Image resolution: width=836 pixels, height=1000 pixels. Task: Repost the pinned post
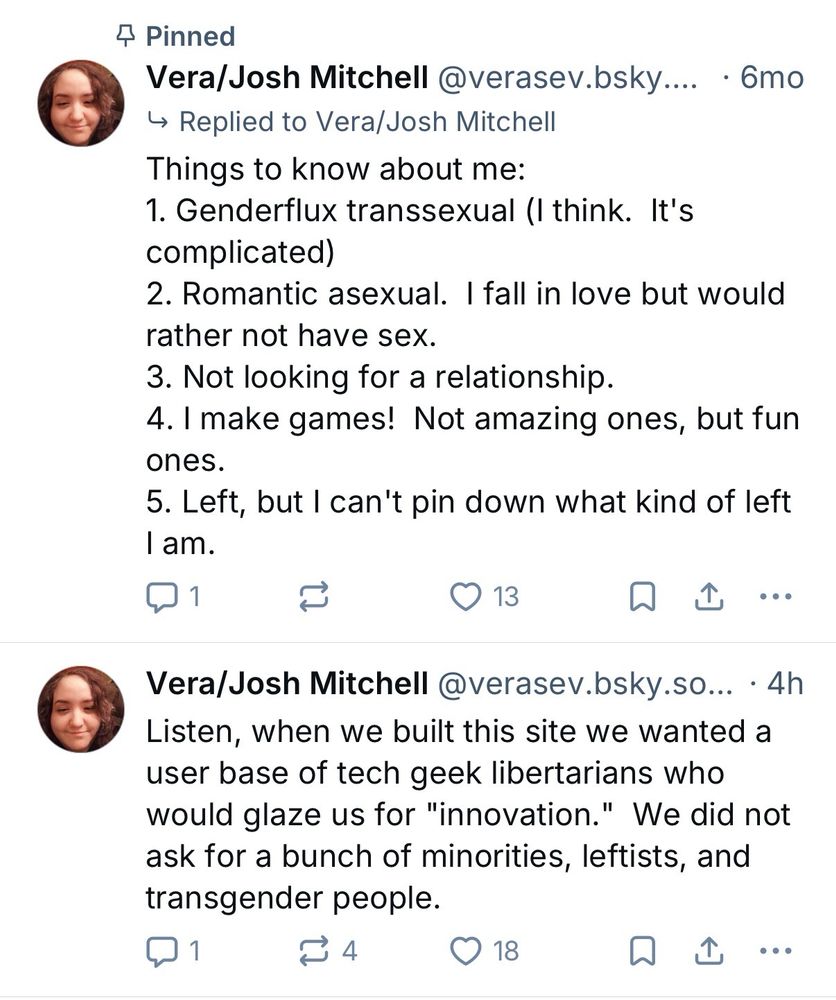313,597
